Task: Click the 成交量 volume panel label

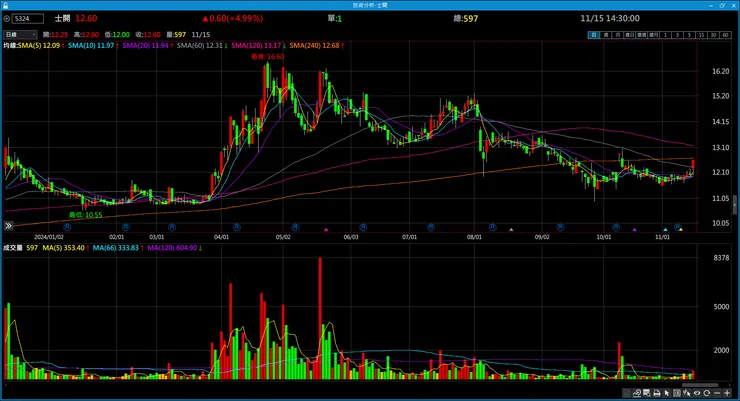Action: tap(13, 248)
